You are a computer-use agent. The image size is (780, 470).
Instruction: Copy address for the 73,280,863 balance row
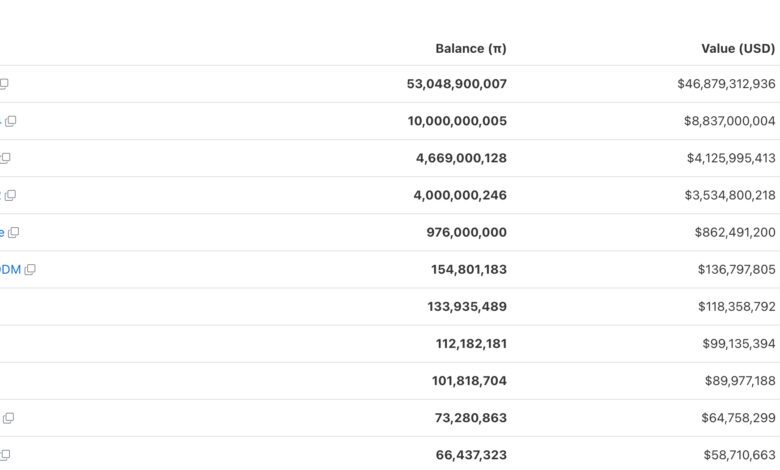[8, 418]
